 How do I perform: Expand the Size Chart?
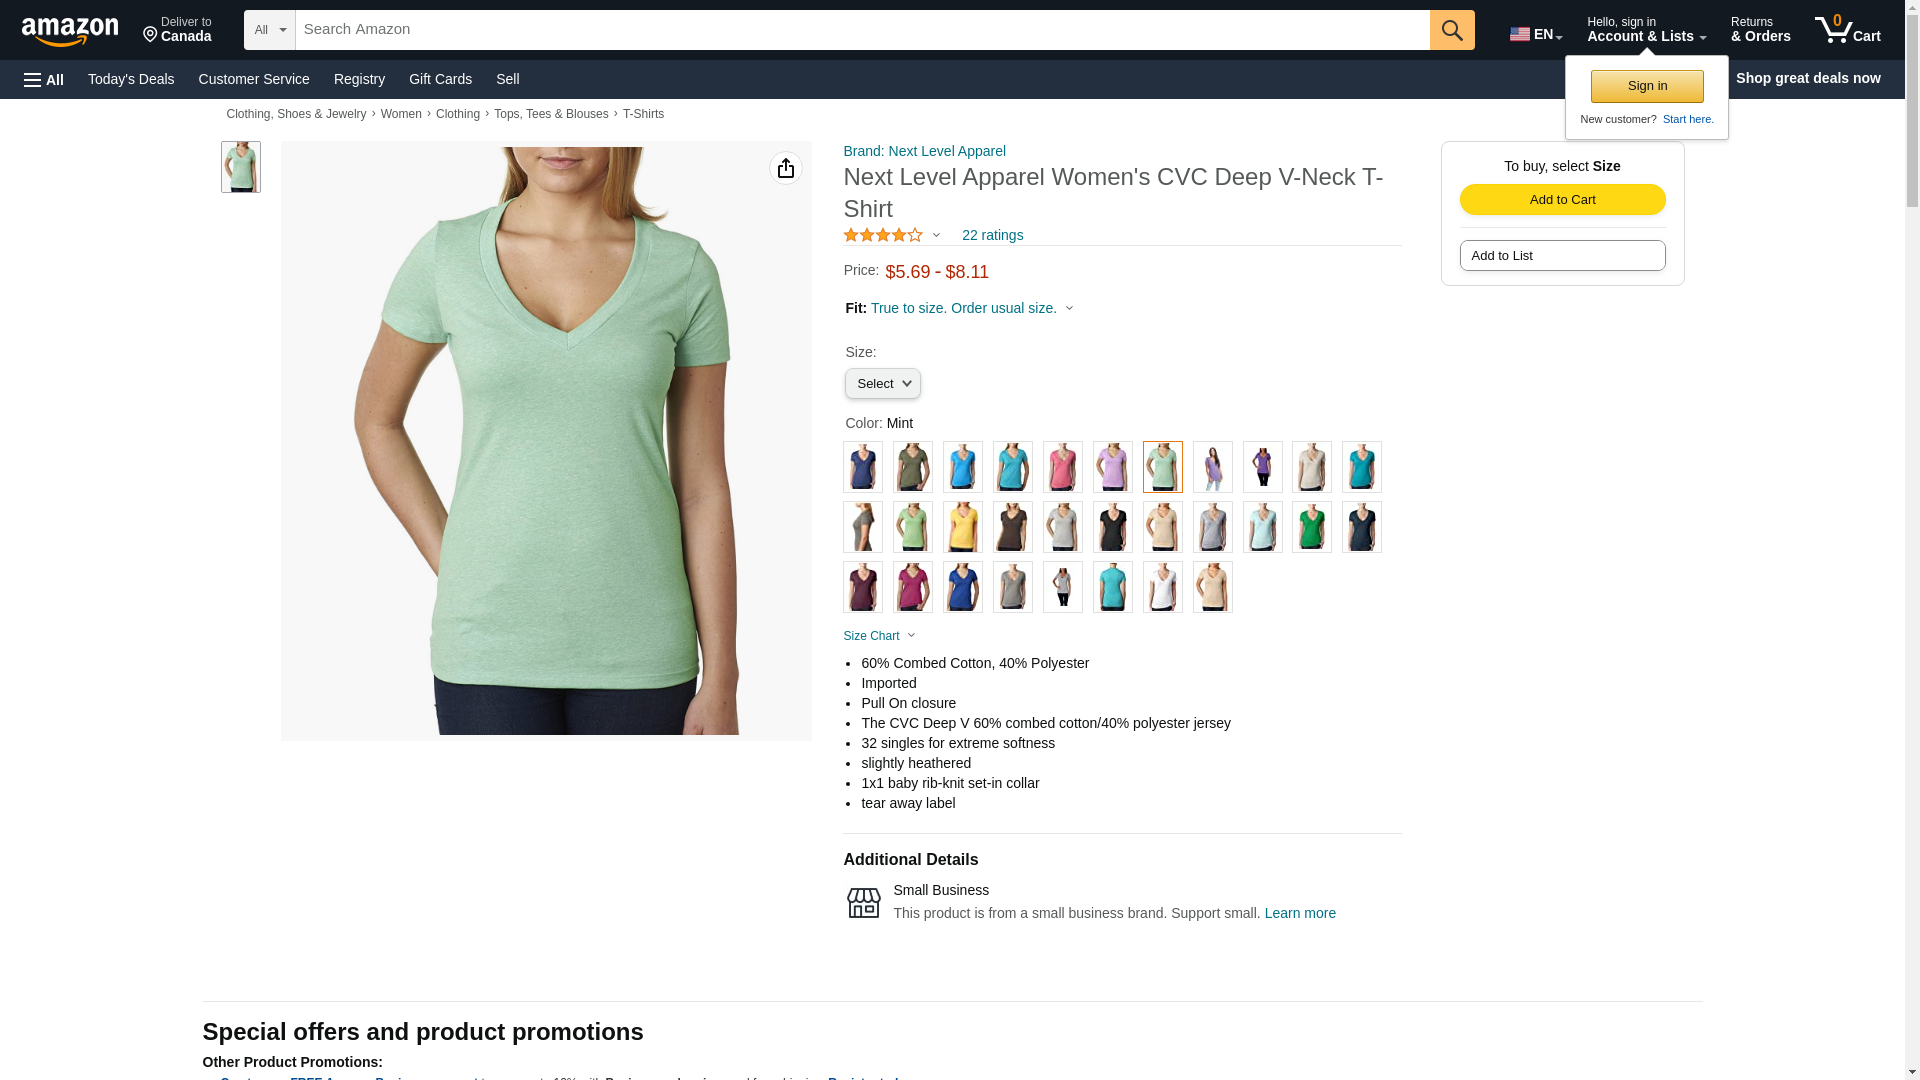click(880, 636)
